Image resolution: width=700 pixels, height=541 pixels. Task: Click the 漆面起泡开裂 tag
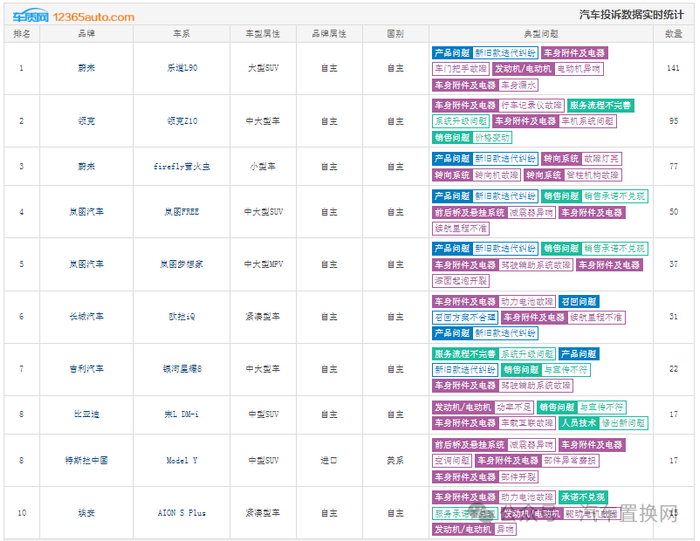click(x=461, y=281)
